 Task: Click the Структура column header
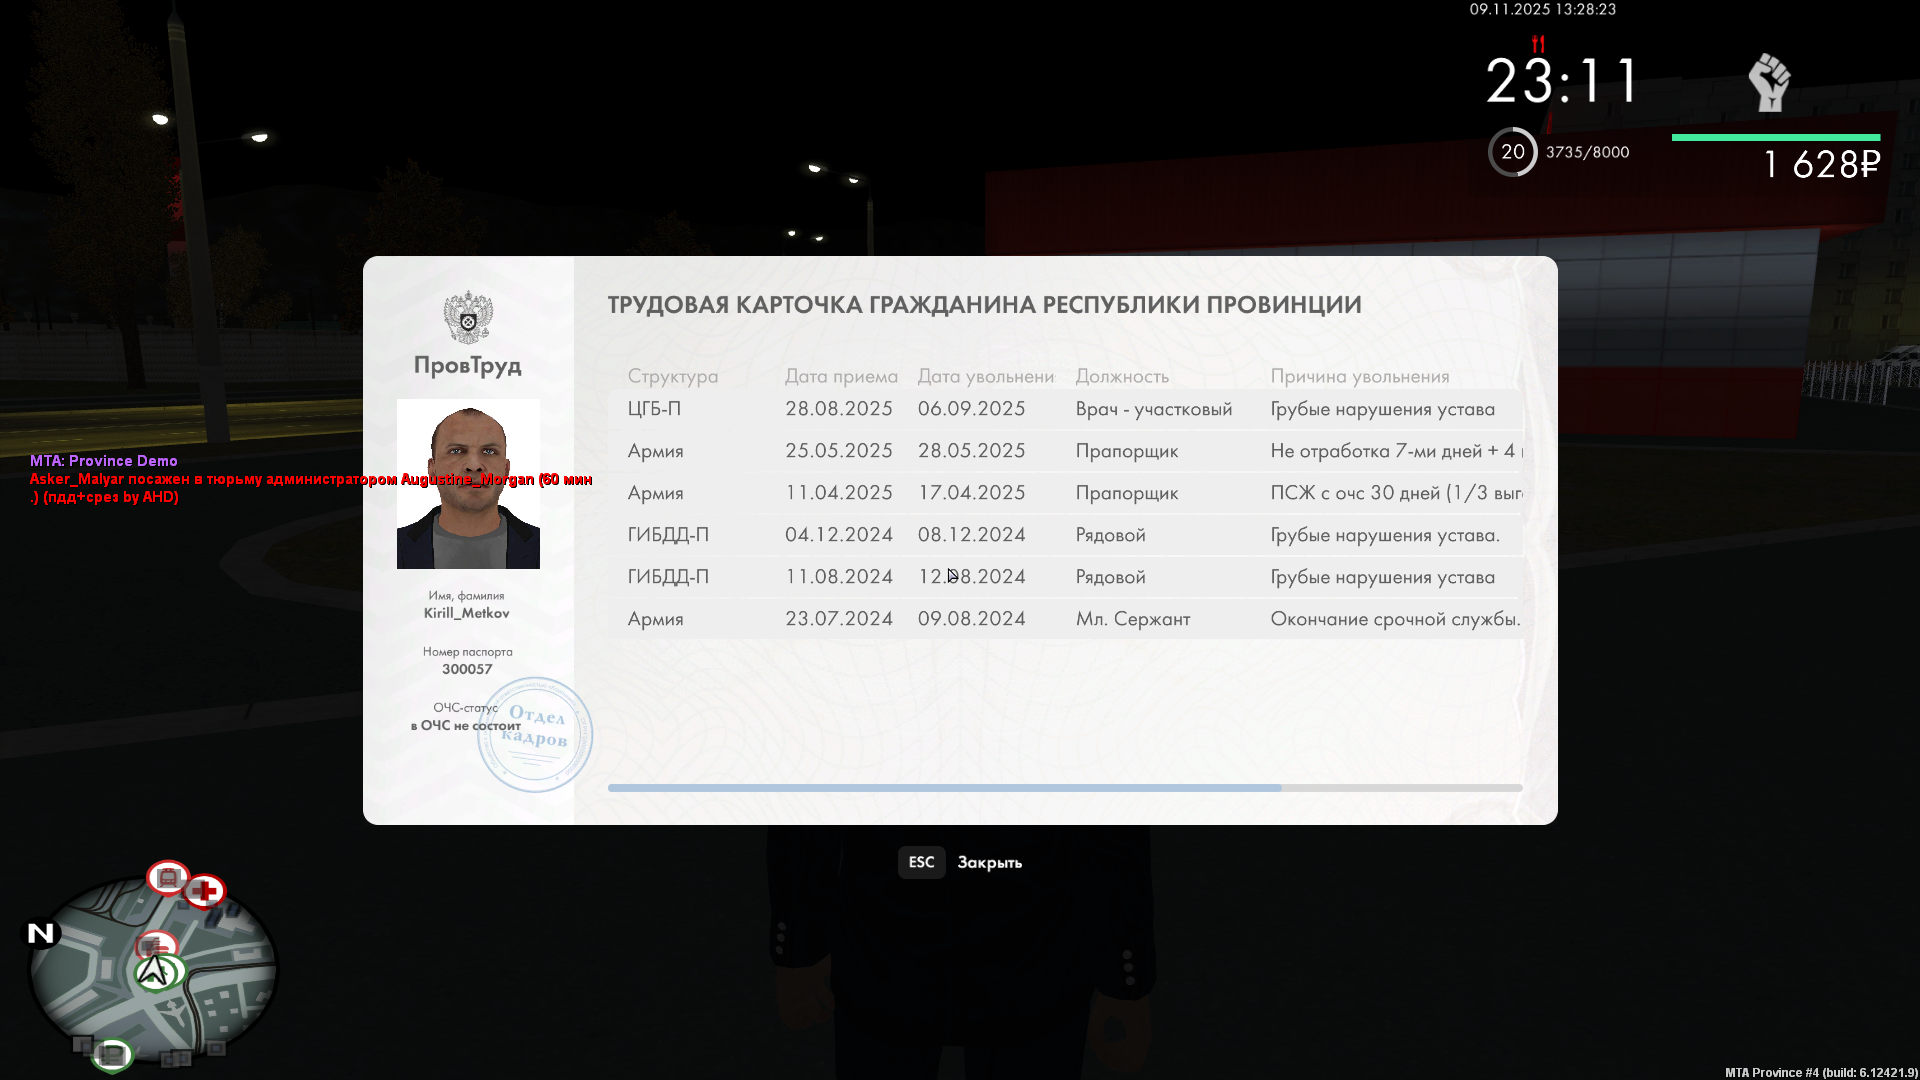(x=672, y=377)
